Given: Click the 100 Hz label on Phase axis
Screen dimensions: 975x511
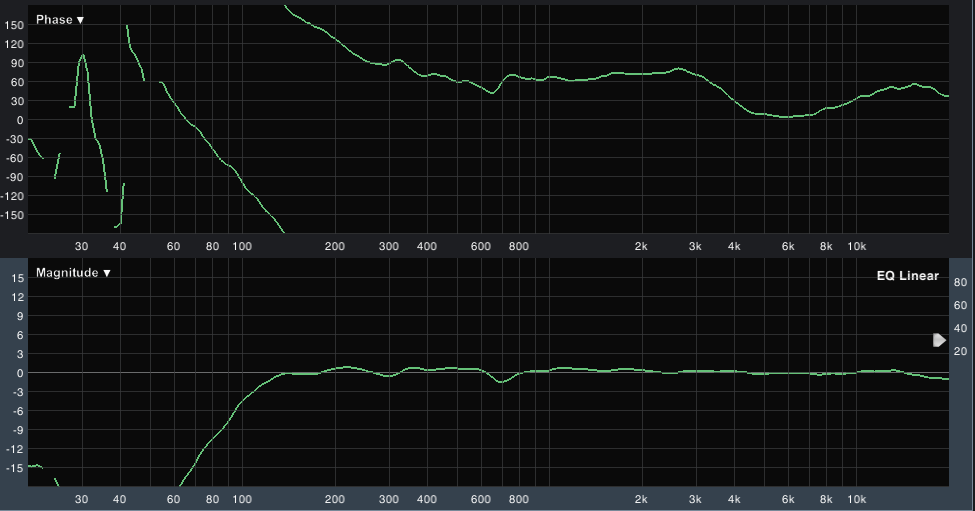Looking at the screenshot, I should point(242,246).
